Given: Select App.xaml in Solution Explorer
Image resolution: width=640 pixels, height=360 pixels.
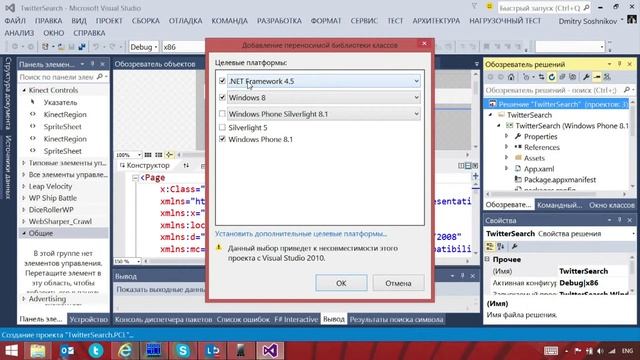Looking at the screenshot, I should [x=539, y=169].
